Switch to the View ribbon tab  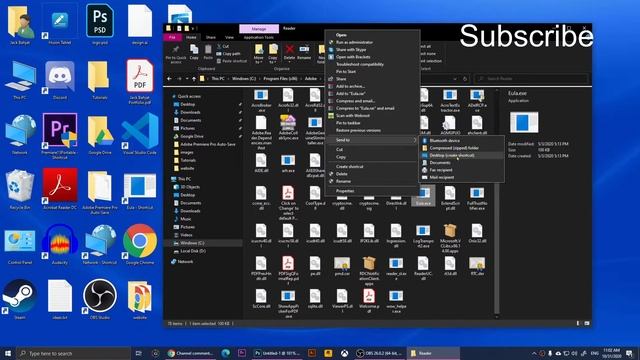229,37
